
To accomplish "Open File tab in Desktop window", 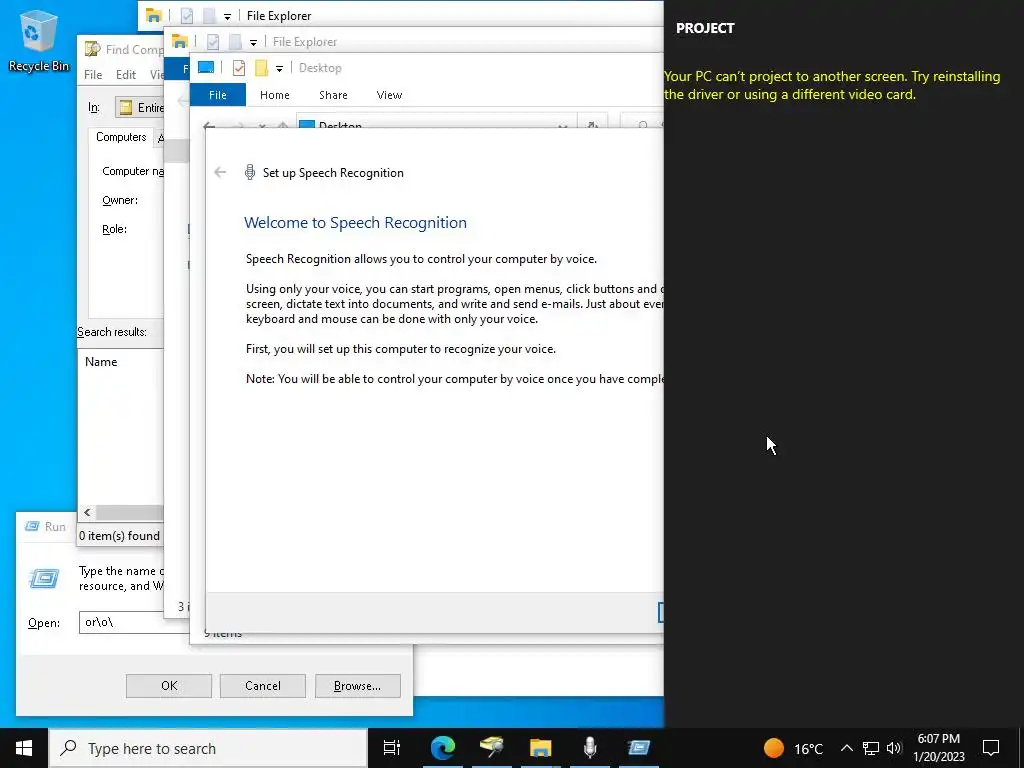I will [x=217, y=95].
